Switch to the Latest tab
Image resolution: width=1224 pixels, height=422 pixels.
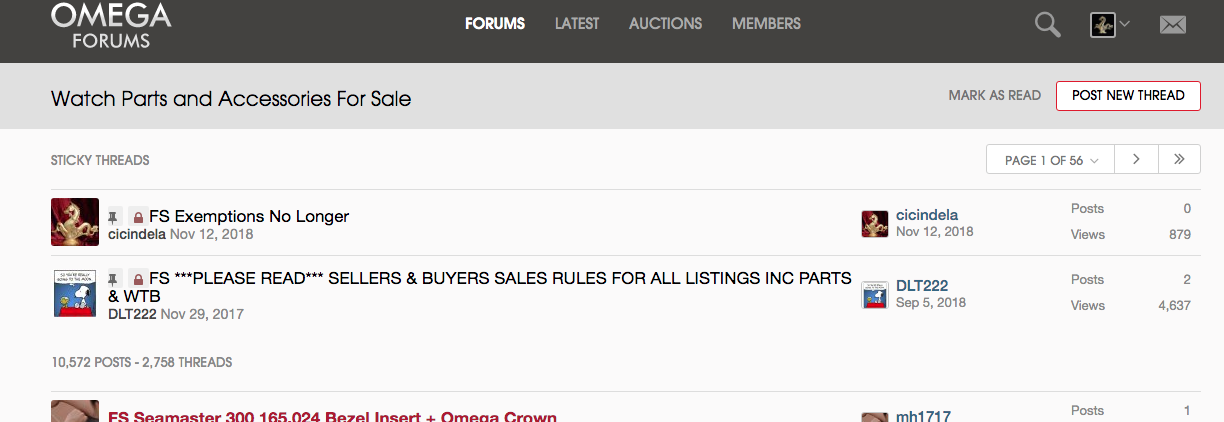point(577,23)
